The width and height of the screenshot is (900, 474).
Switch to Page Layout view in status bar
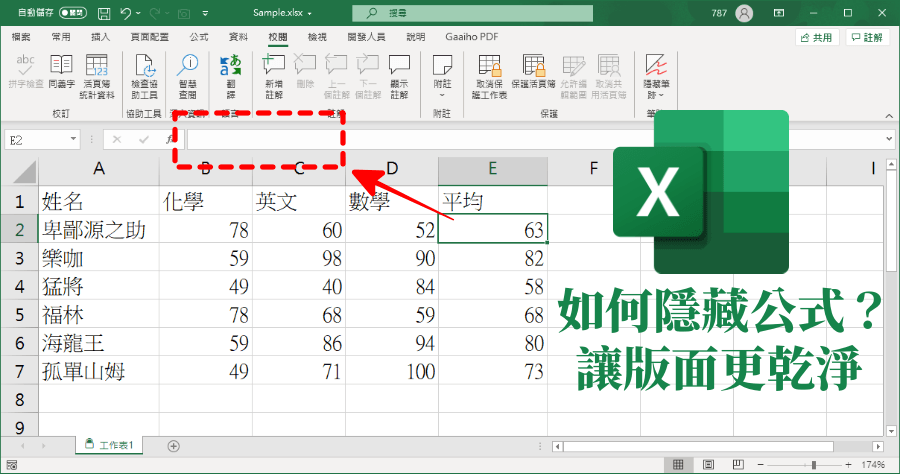708,464
